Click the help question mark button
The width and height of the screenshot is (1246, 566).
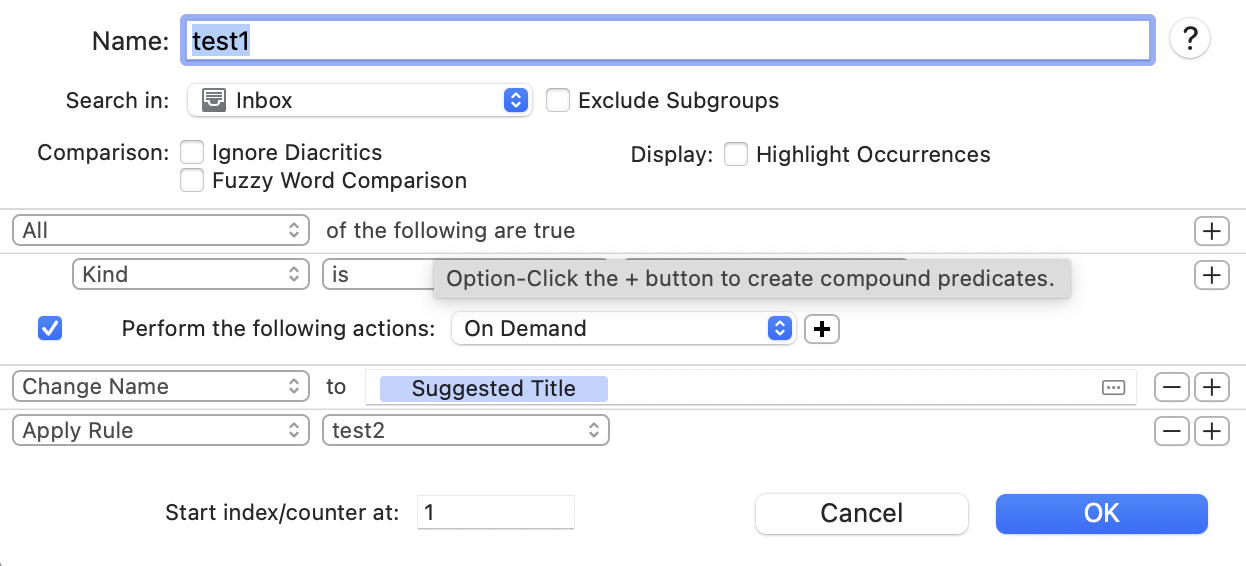coord(1190,39)
